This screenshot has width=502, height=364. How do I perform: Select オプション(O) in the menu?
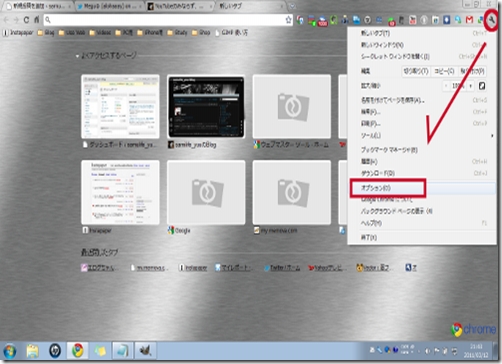422,188
